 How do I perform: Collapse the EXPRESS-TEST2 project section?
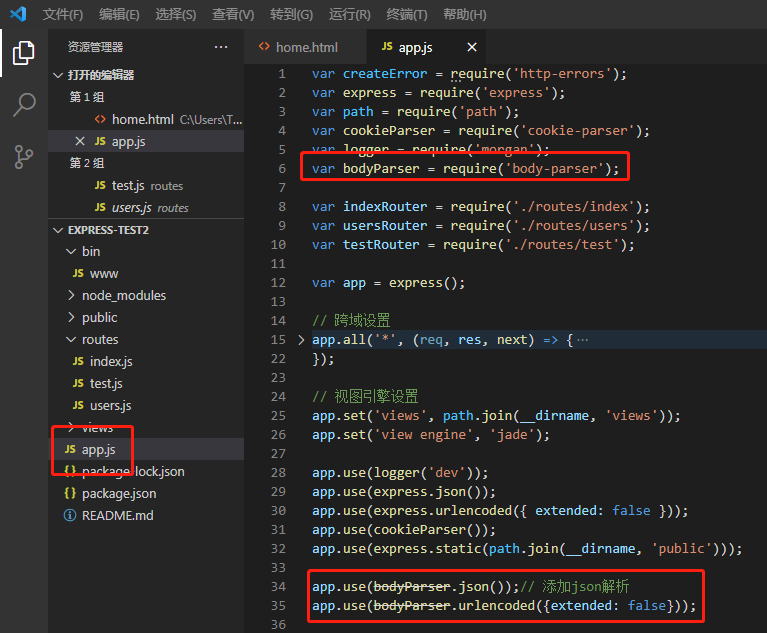pos(58,230)
